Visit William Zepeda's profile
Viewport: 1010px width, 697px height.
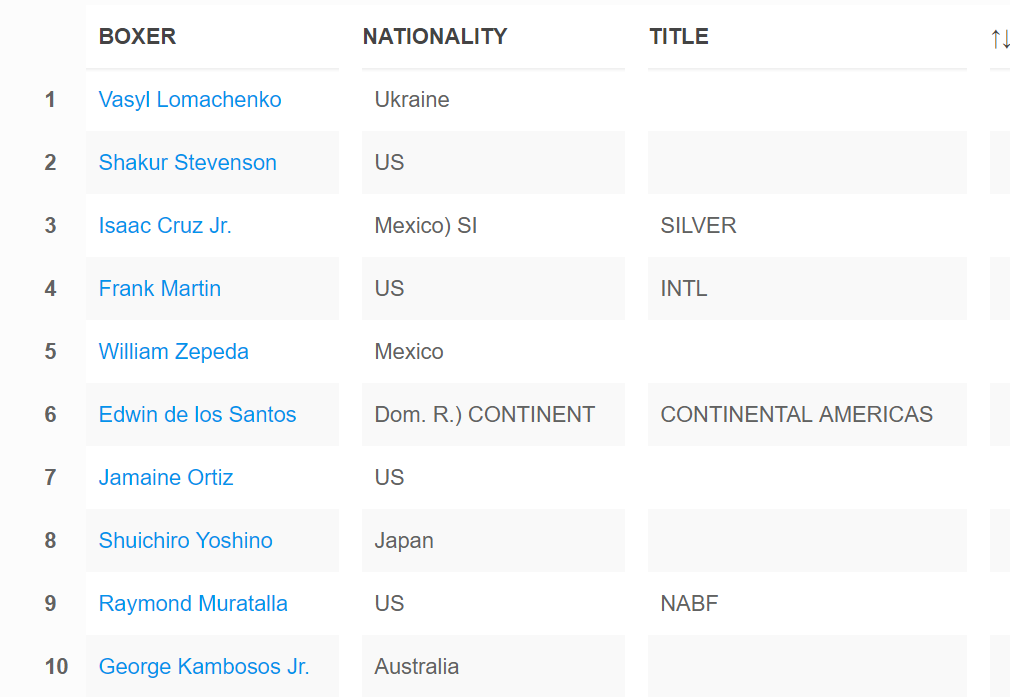coord(173,352)
